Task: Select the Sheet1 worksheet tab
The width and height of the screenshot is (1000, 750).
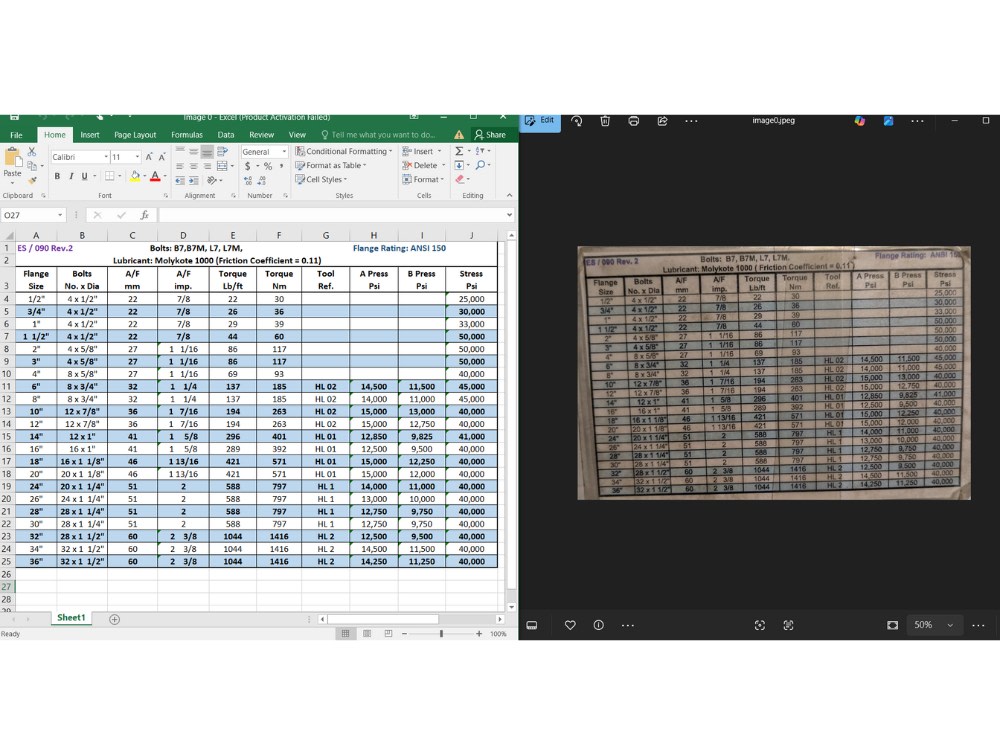Action: (71, 617)
